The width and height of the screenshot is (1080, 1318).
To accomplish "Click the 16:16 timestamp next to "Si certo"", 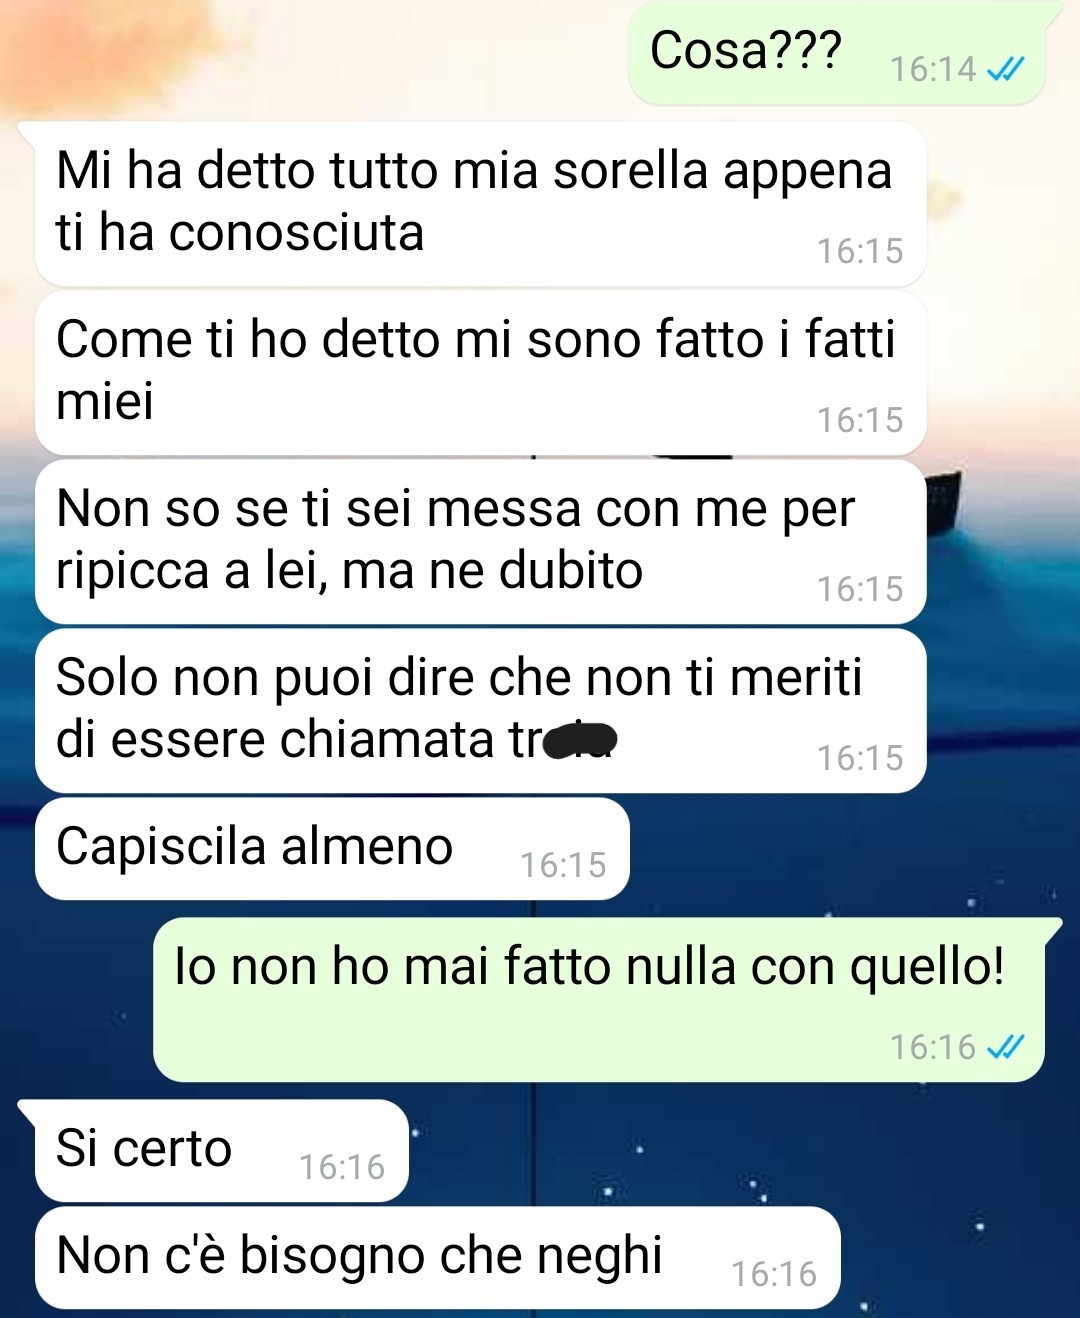I will click(x=342, y=1167).
